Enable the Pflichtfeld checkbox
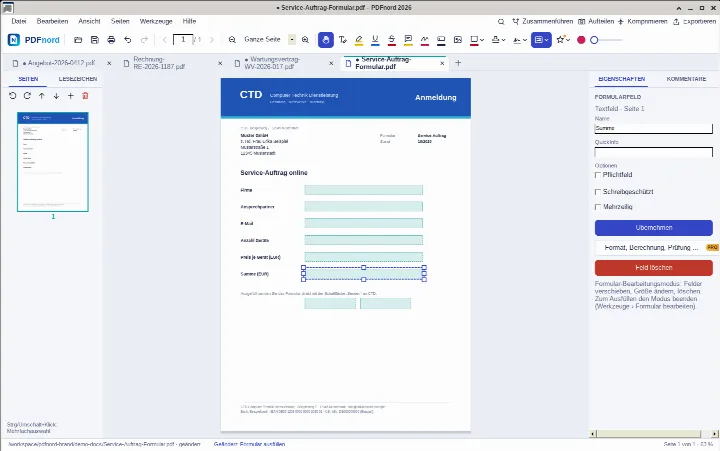 [598, 175]
